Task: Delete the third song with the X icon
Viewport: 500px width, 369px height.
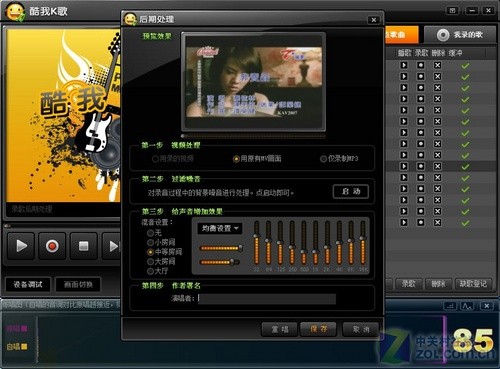Action: [437, 88]
